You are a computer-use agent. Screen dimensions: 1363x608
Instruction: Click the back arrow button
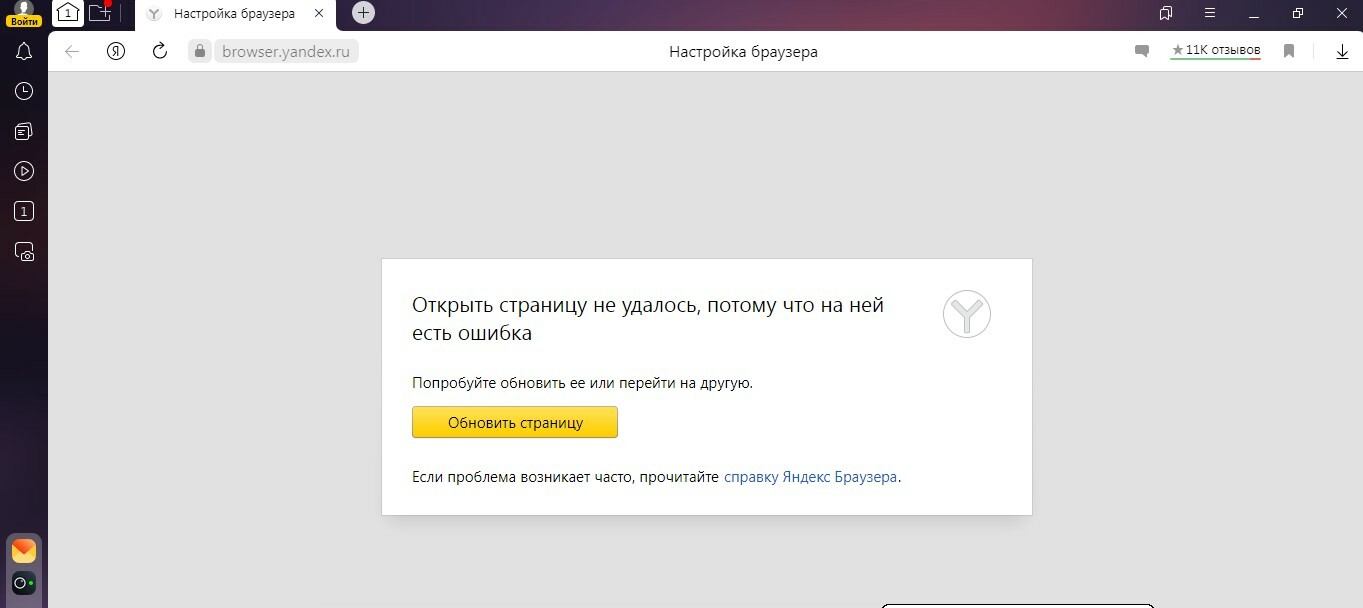tap(72, 51)
